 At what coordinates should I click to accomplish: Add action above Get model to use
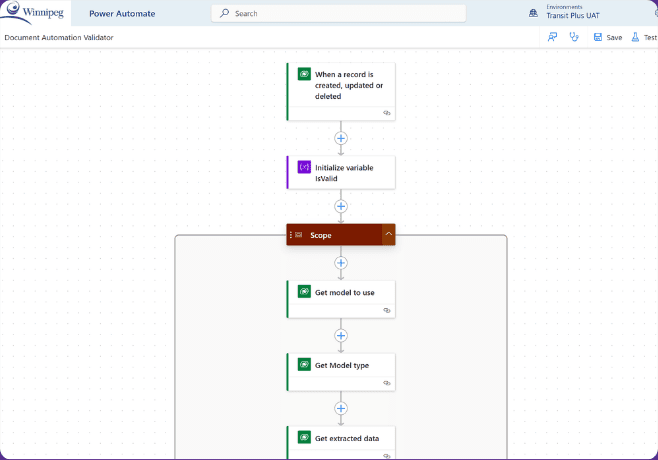tap(341, 263)
